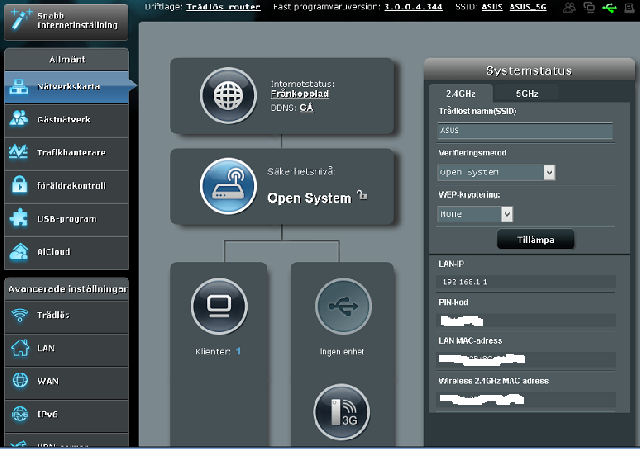Open the AiCloud icon
Screen dimensions: 640x449
tap(19, 251)
